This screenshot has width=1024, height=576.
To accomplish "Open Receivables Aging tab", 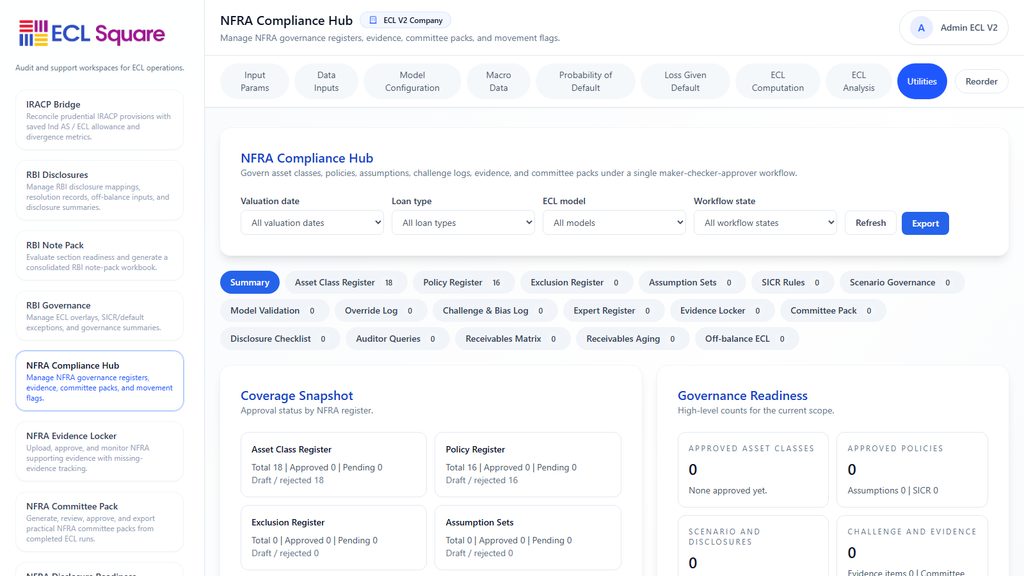I will coord(632,338).
